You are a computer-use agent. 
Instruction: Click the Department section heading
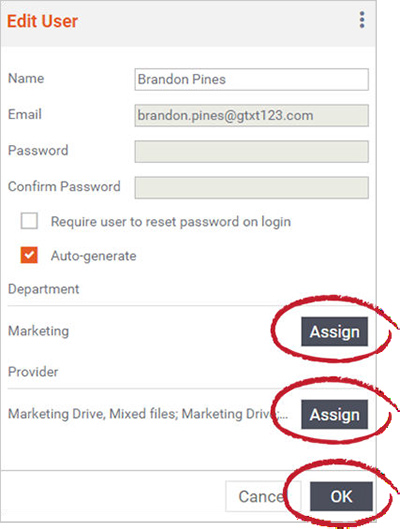[x=44, y=289]
